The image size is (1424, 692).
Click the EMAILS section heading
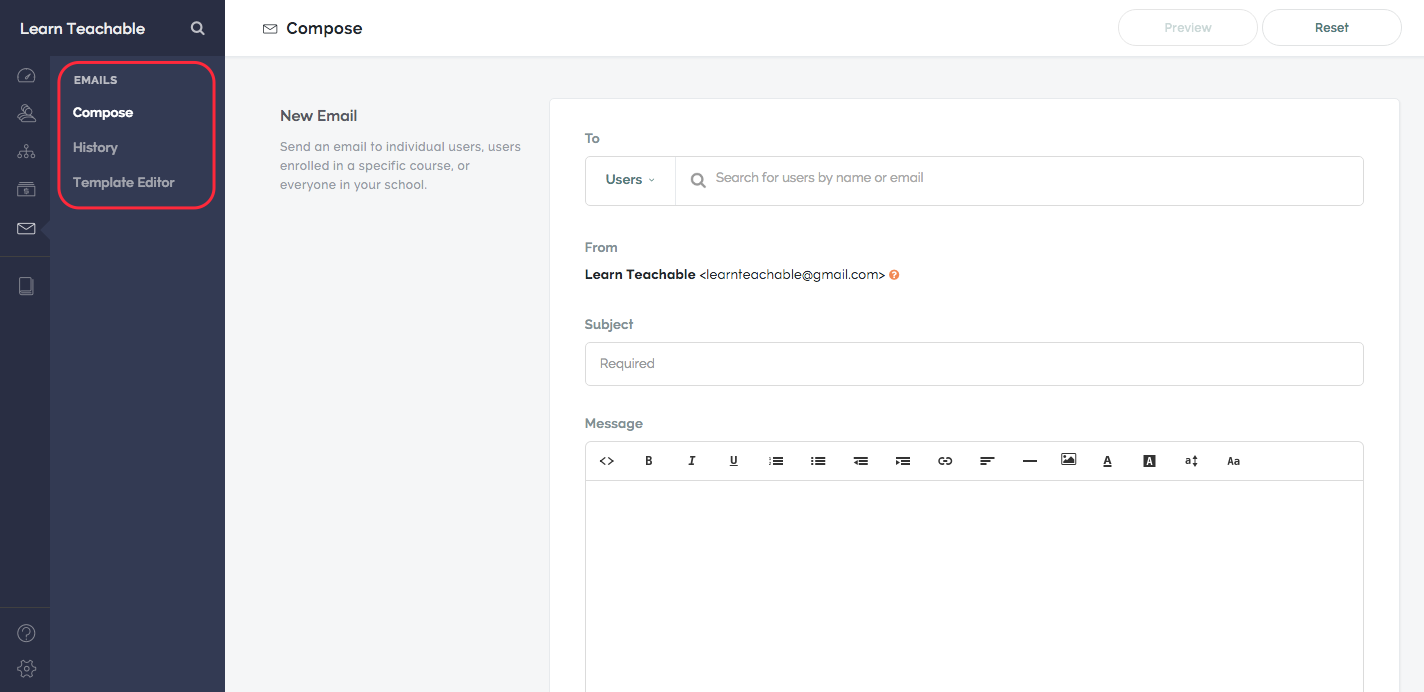click(x=95, y=80)
